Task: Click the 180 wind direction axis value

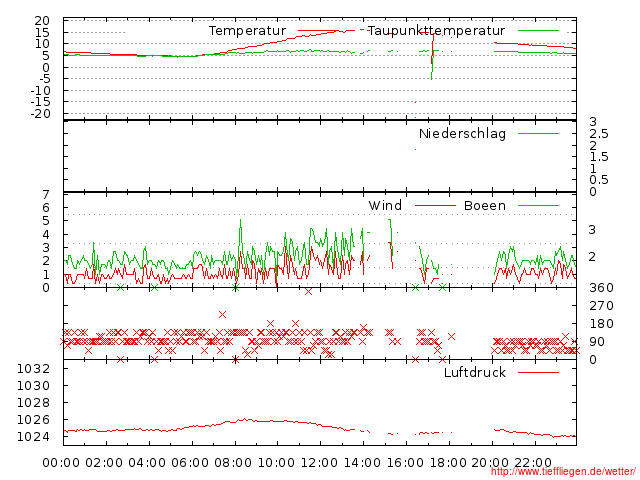Action: tap(601, 324)
